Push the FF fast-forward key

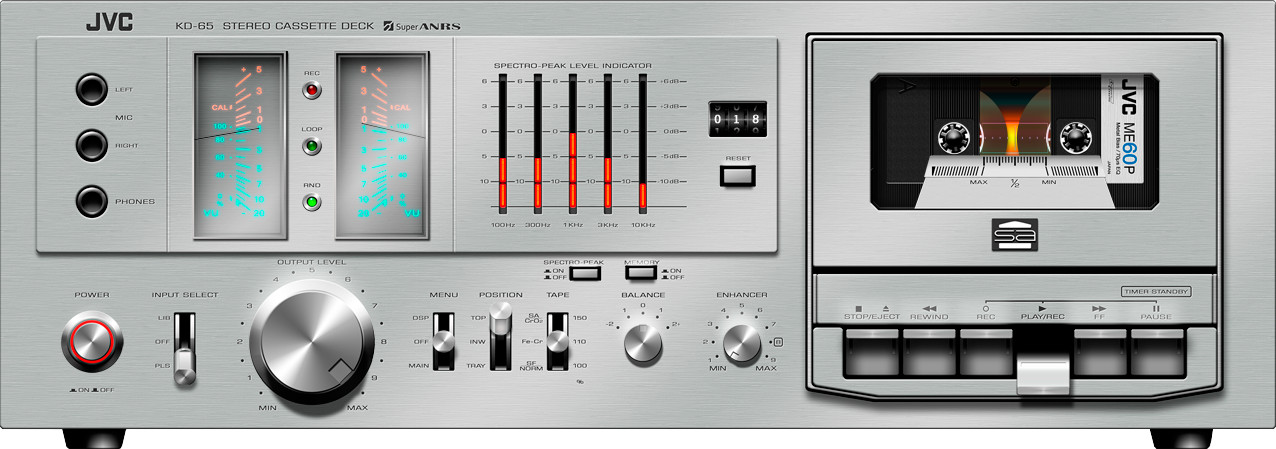[1102, 351]
